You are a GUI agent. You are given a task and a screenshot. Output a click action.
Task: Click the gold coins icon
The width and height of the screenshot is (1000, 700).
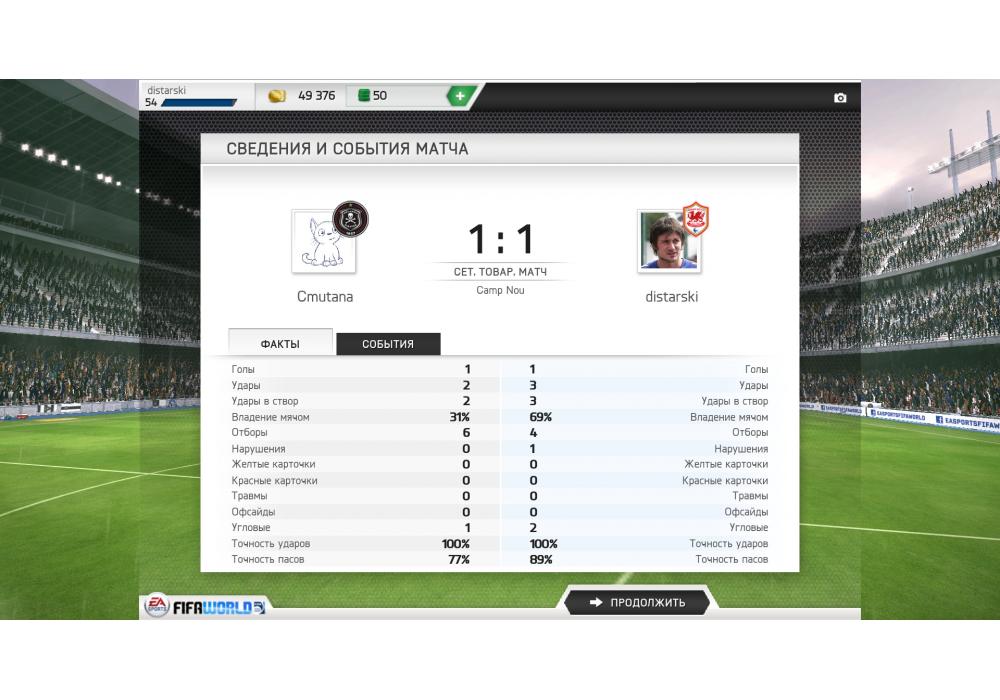click(x=277, y=96)
